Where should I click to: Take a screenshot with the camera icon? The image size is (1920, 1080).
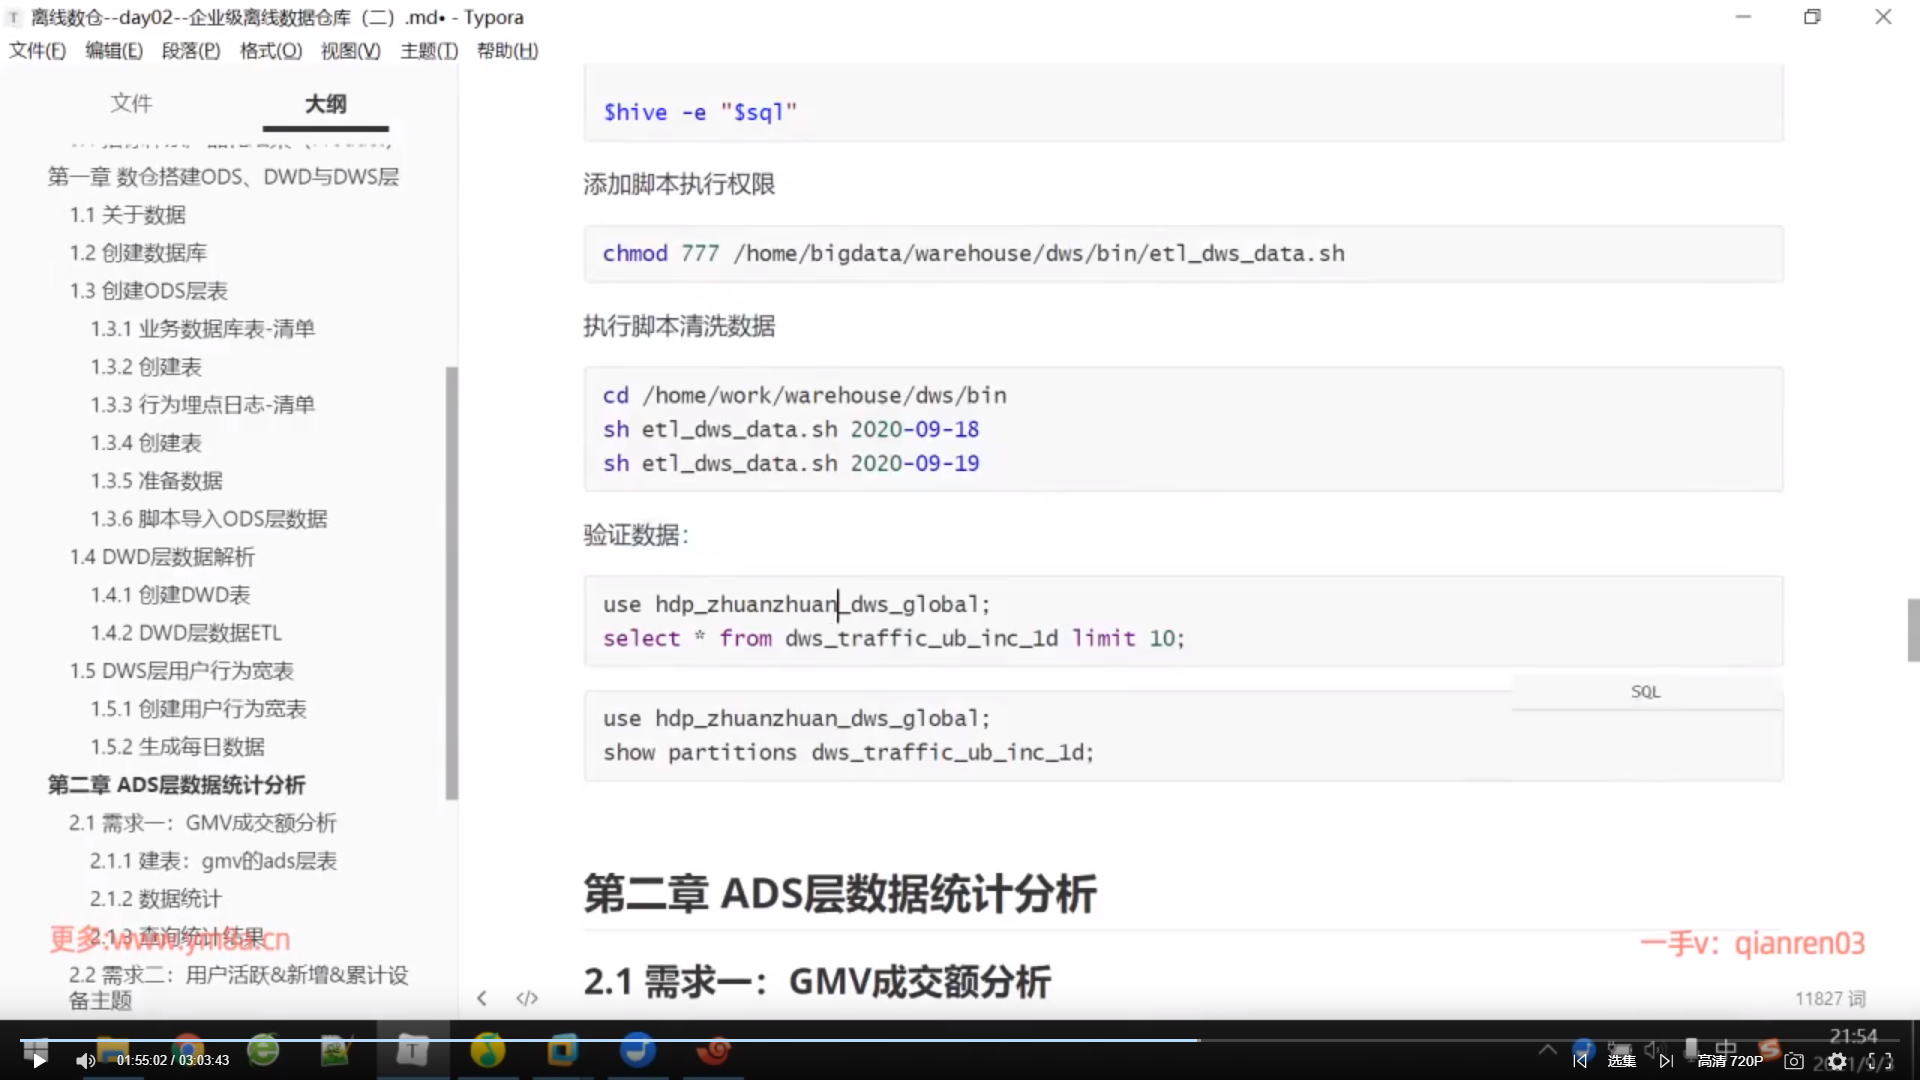(1794, 1061)
